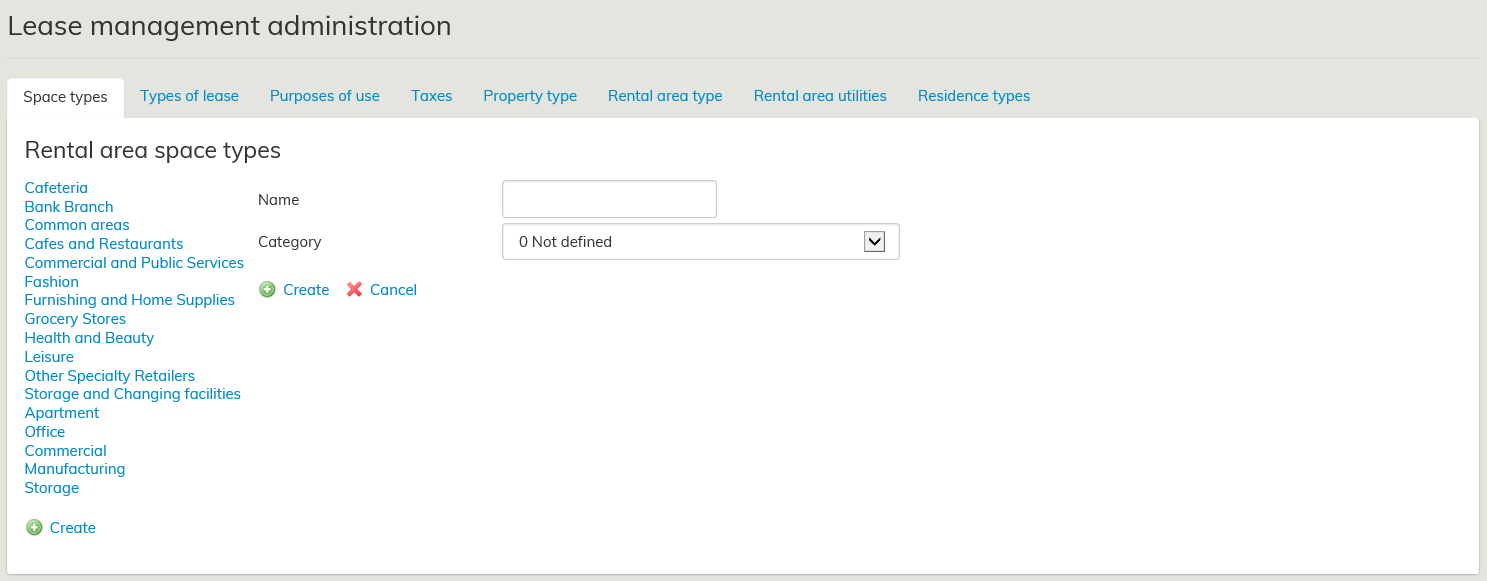This screenshot has width=1487, height=581.
Task: Click the green plus icon below the space types list
Action: pyautogui.click(x=34, y=528)
